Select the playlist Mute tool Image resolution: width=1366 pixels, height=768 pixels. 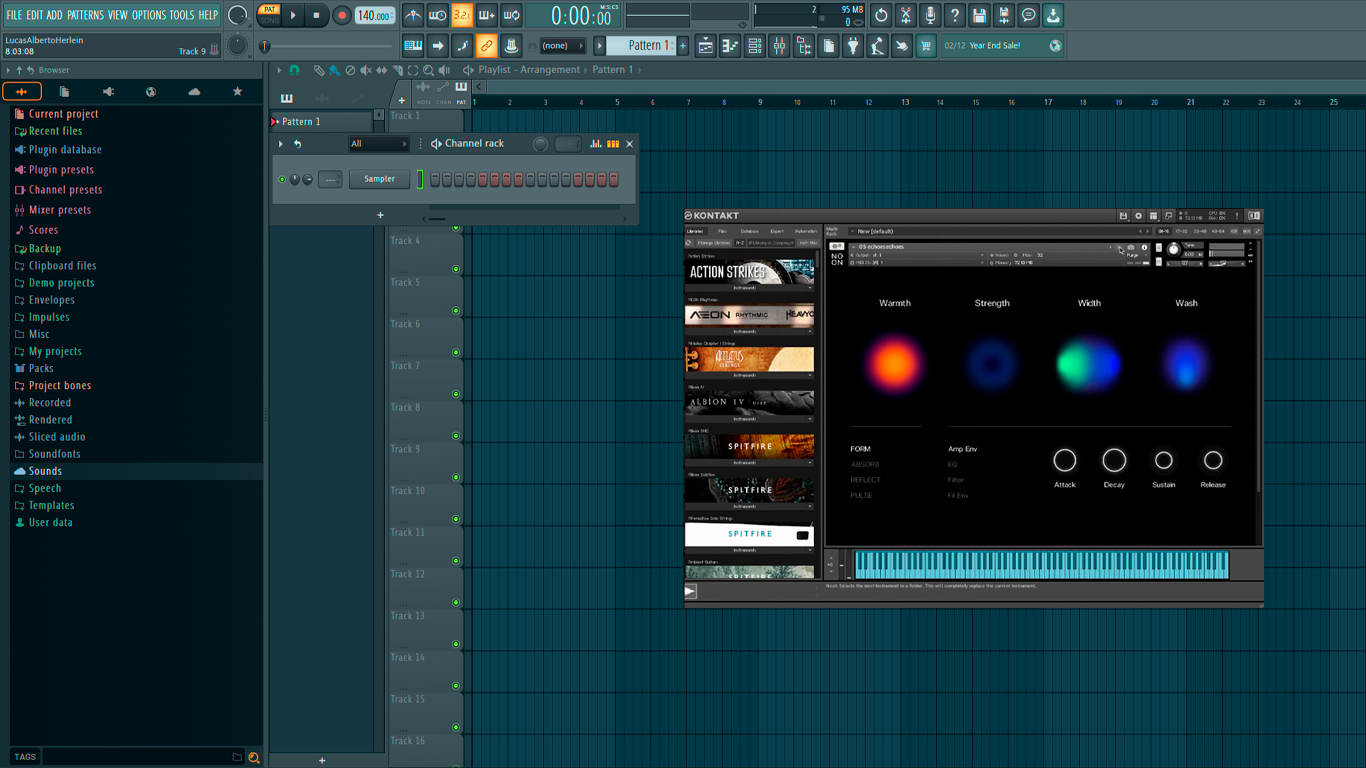click(366, 70)
